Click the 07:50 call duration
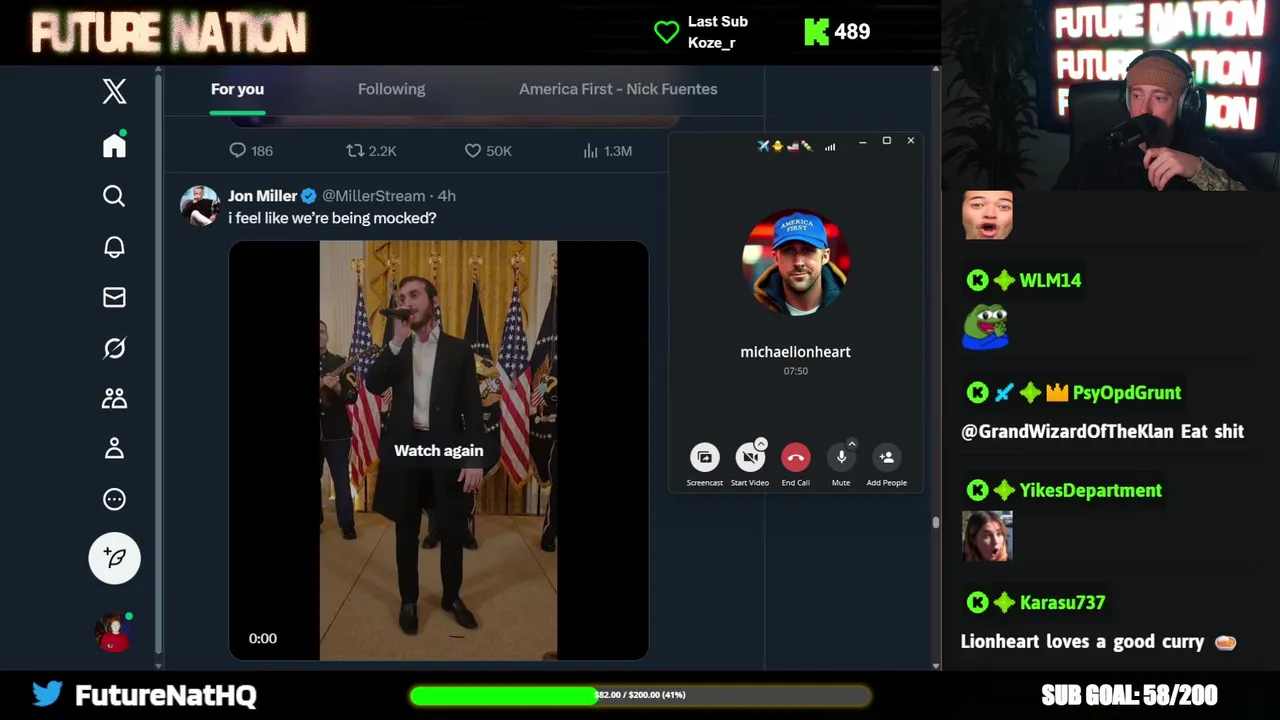The height and width of the screenshot is (720, 1280). [x=795, y=371]
